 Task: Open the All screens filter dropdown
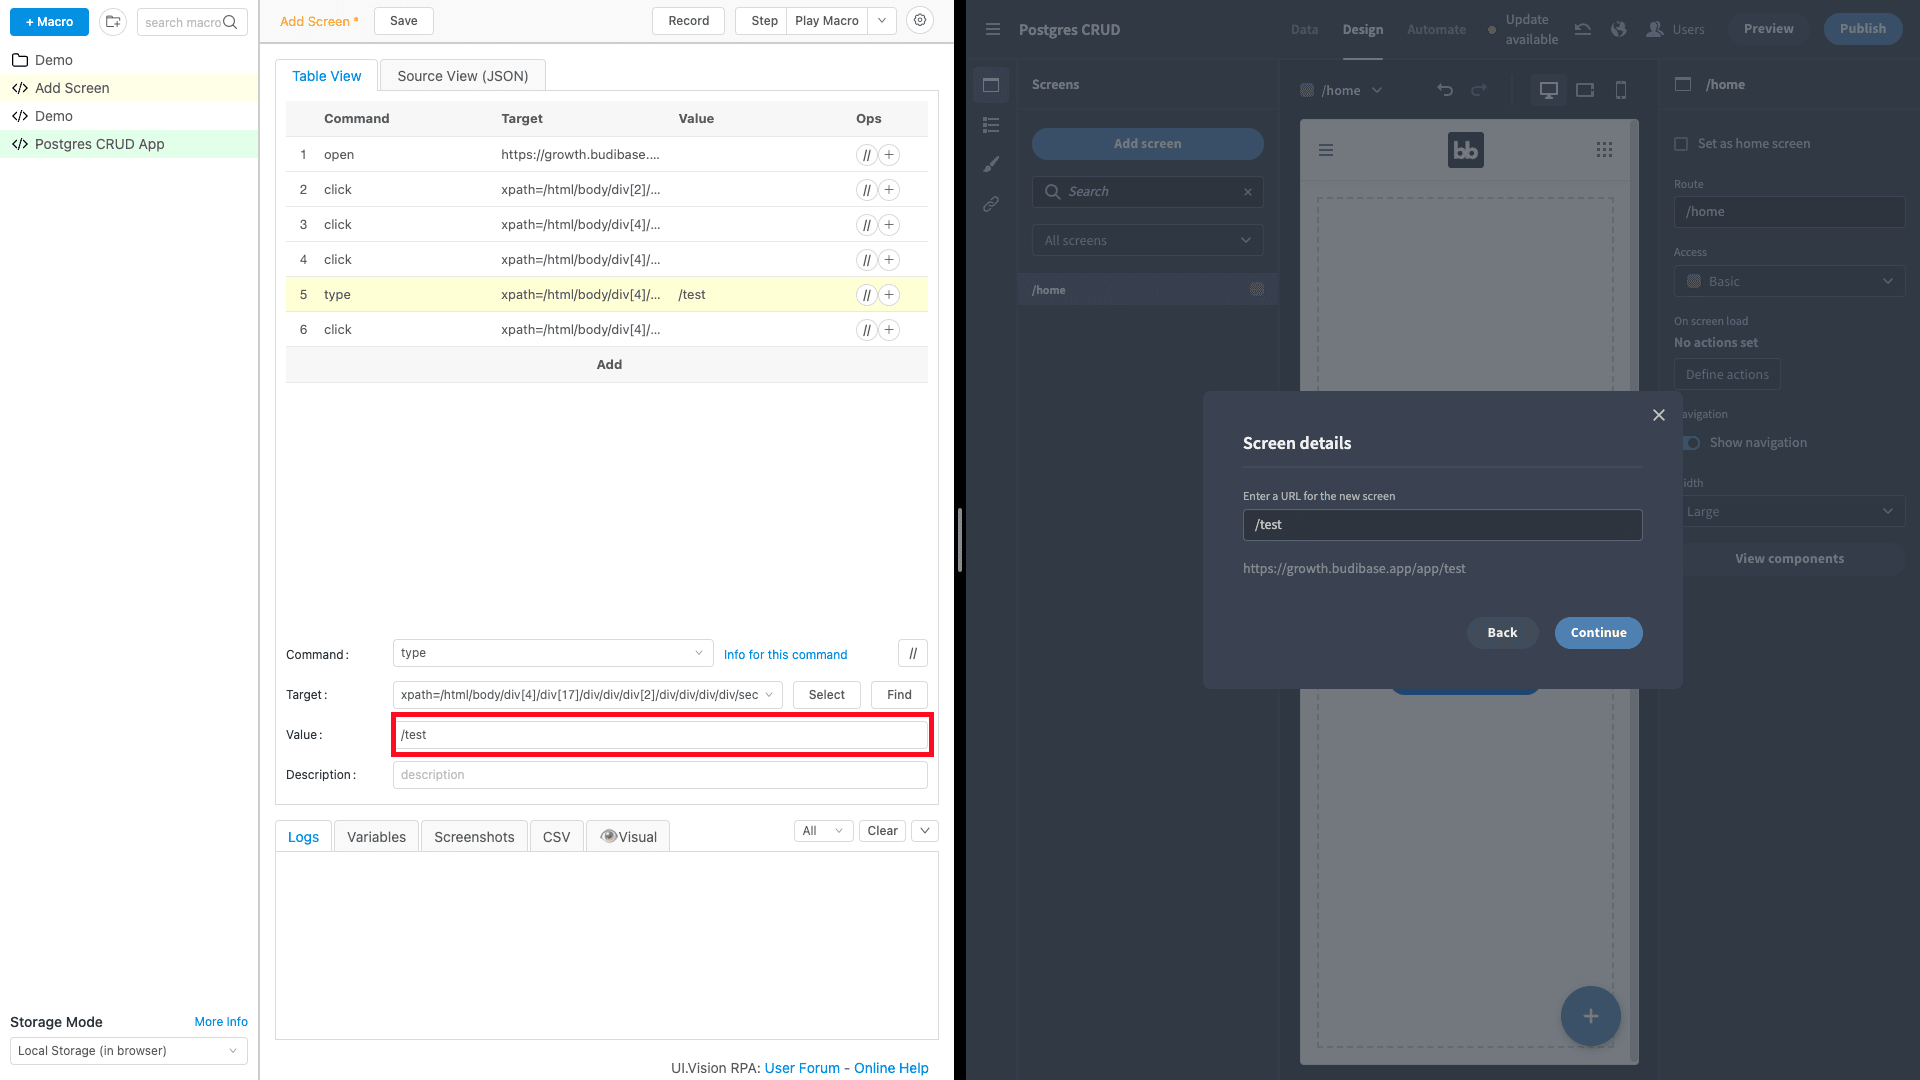(1148, 240)
